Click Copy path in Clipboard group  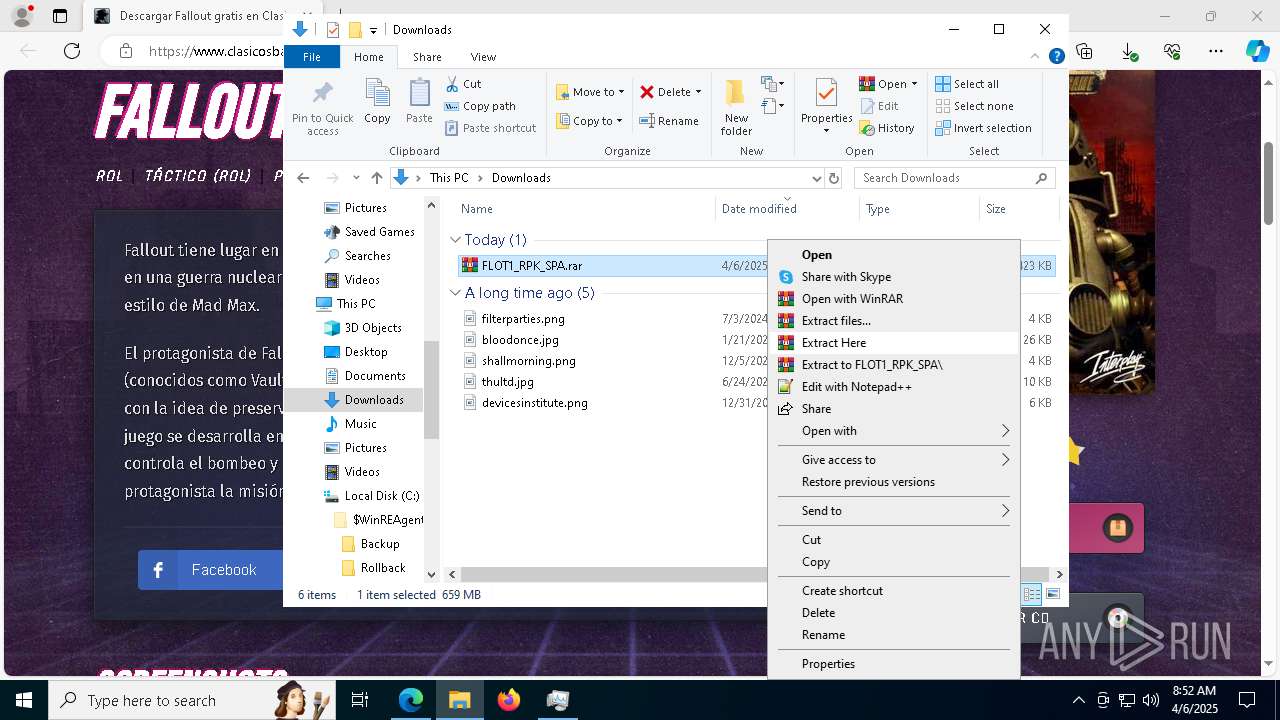[480, 106]
